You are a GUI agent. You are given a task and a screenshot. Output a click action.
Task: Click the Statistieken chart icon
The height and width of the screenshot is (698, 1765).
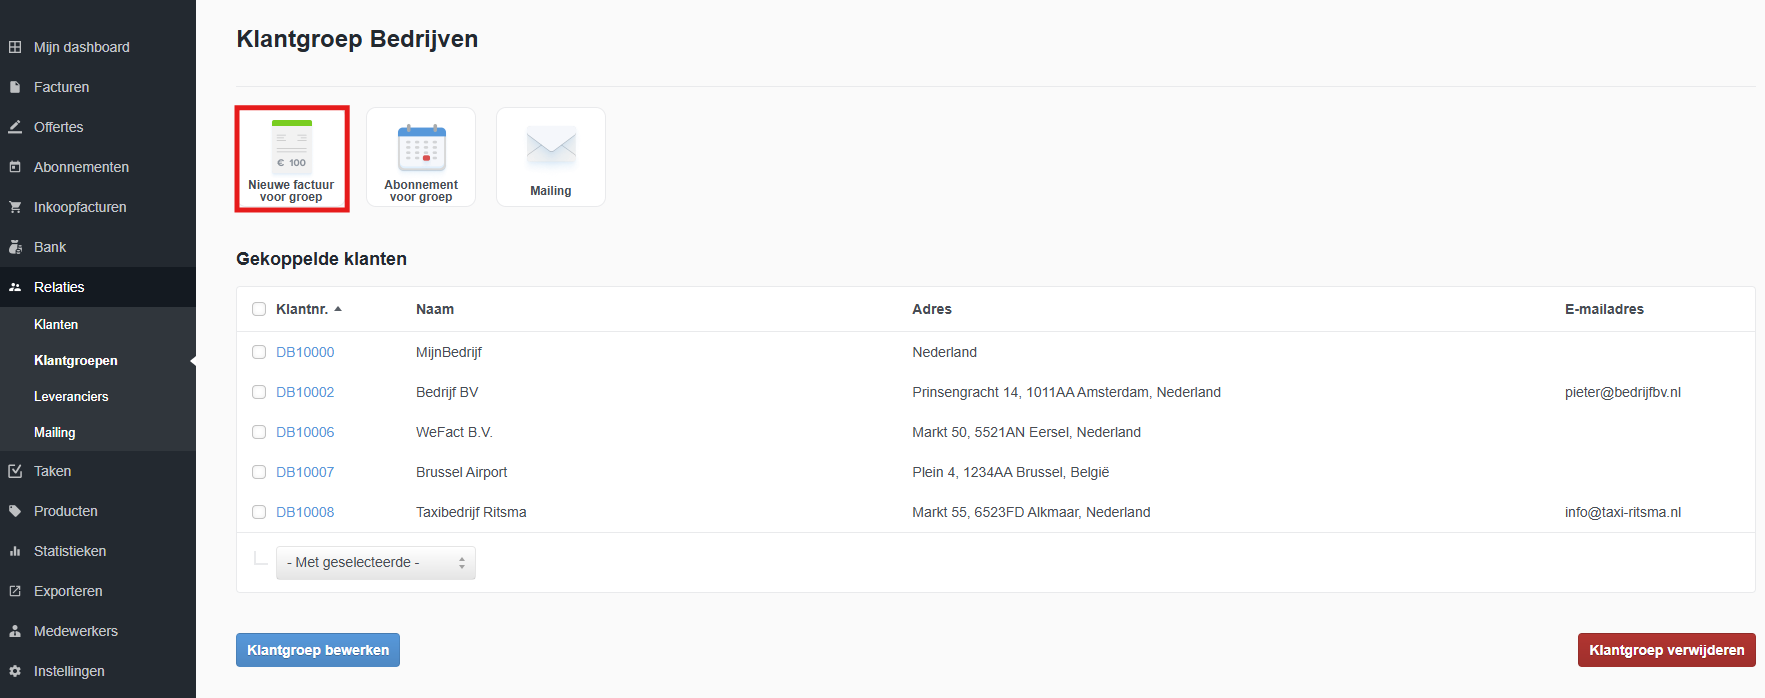coord(15,551)
